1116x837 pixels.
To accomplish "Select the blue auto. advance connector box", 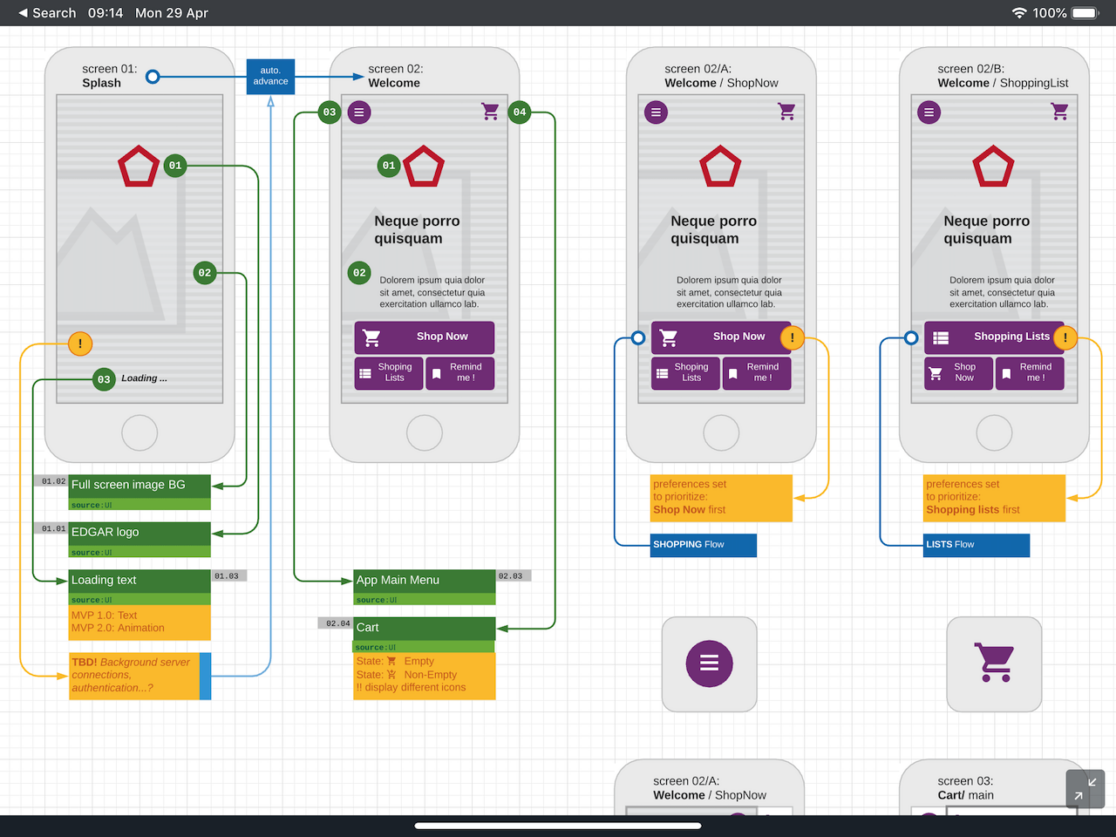I will (270, 76).
